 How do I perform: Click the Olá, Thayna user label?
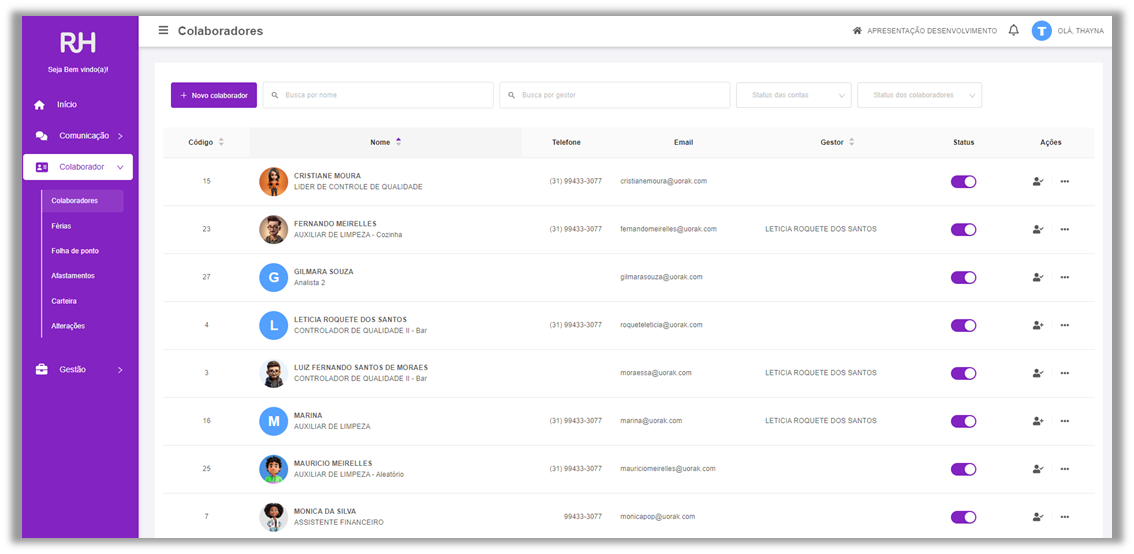(x=1080, y=31)
